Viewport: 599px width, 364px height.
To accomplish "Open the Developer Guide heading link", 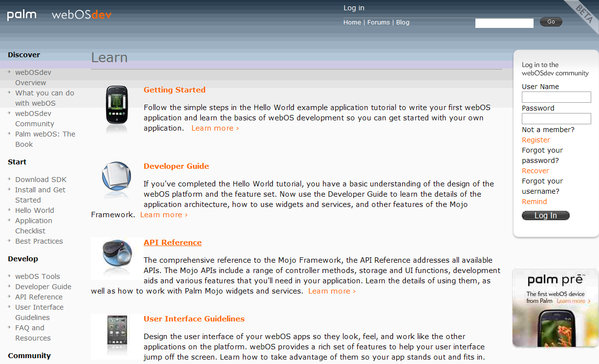I will click(176, 167).
